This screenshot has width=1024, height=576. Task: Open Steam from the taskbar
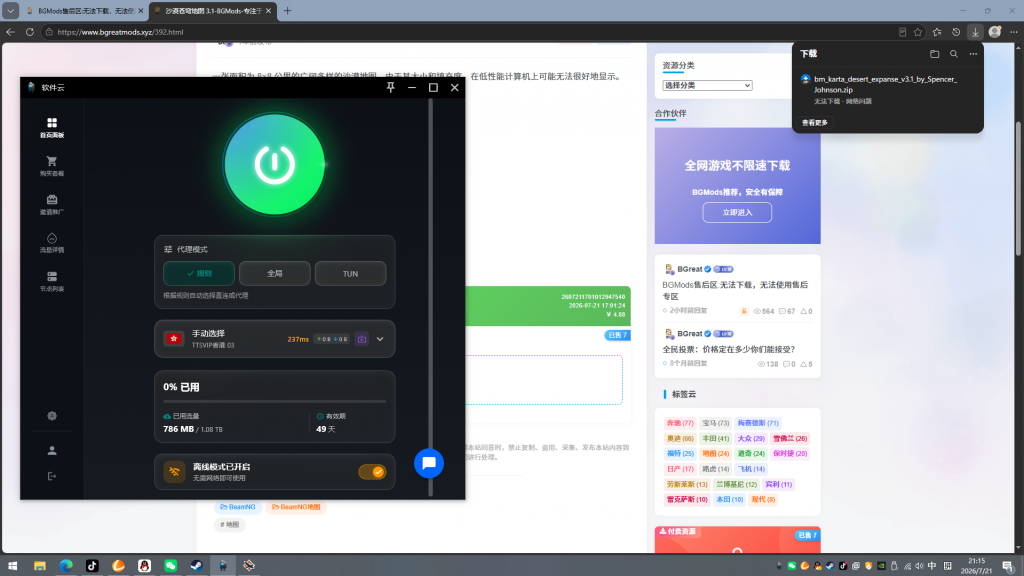click(197, 566)
